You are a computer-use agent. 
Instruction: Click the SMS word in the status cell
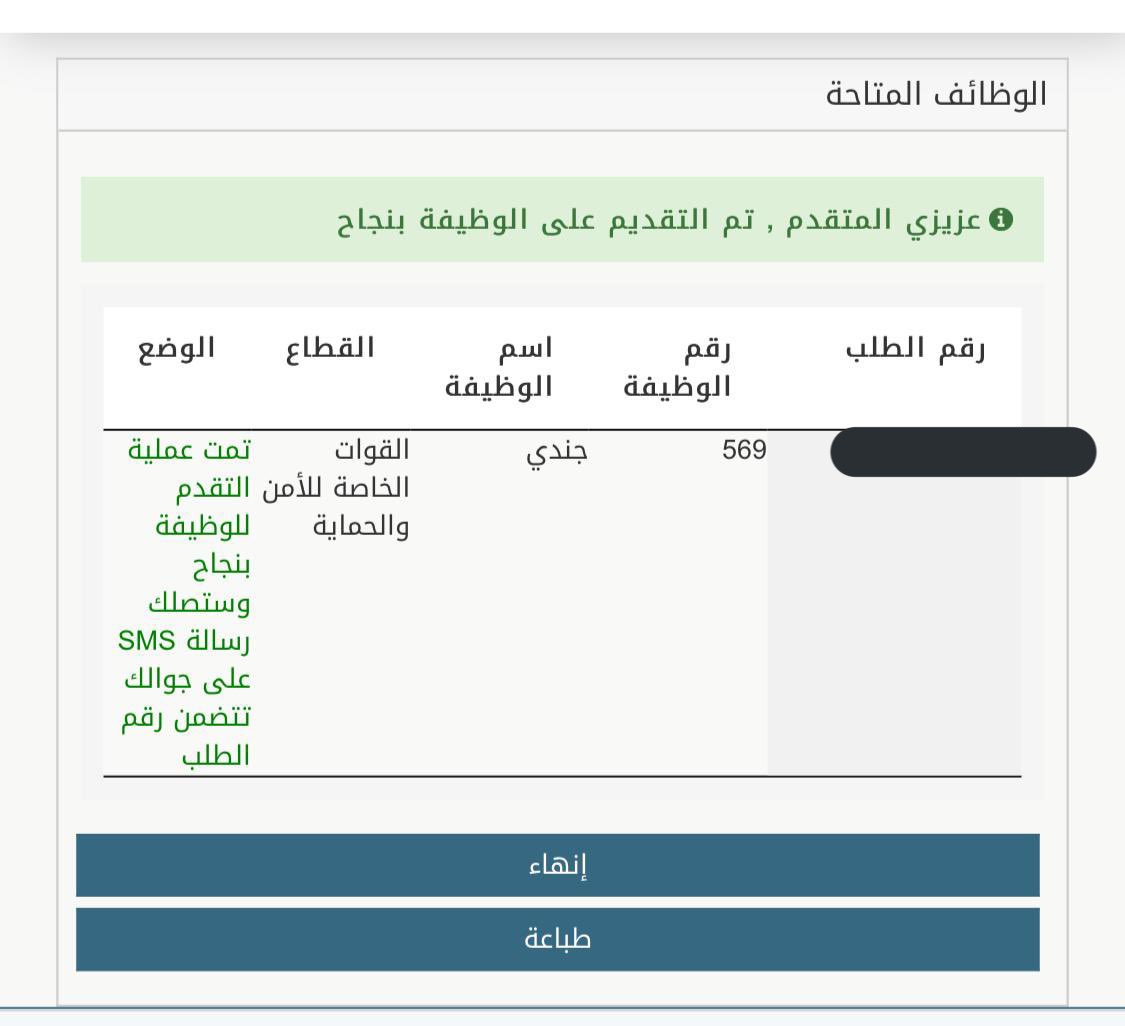(146, 640)
